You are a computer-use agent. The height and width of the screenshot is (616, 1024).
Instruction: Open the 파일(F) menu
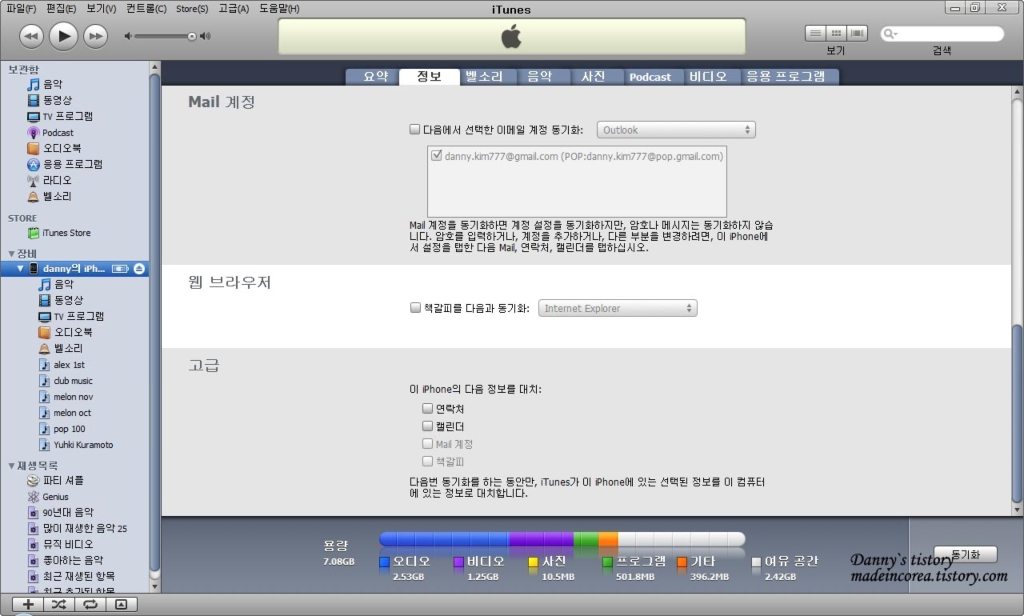pyautogui.click(x=21, y=8)
